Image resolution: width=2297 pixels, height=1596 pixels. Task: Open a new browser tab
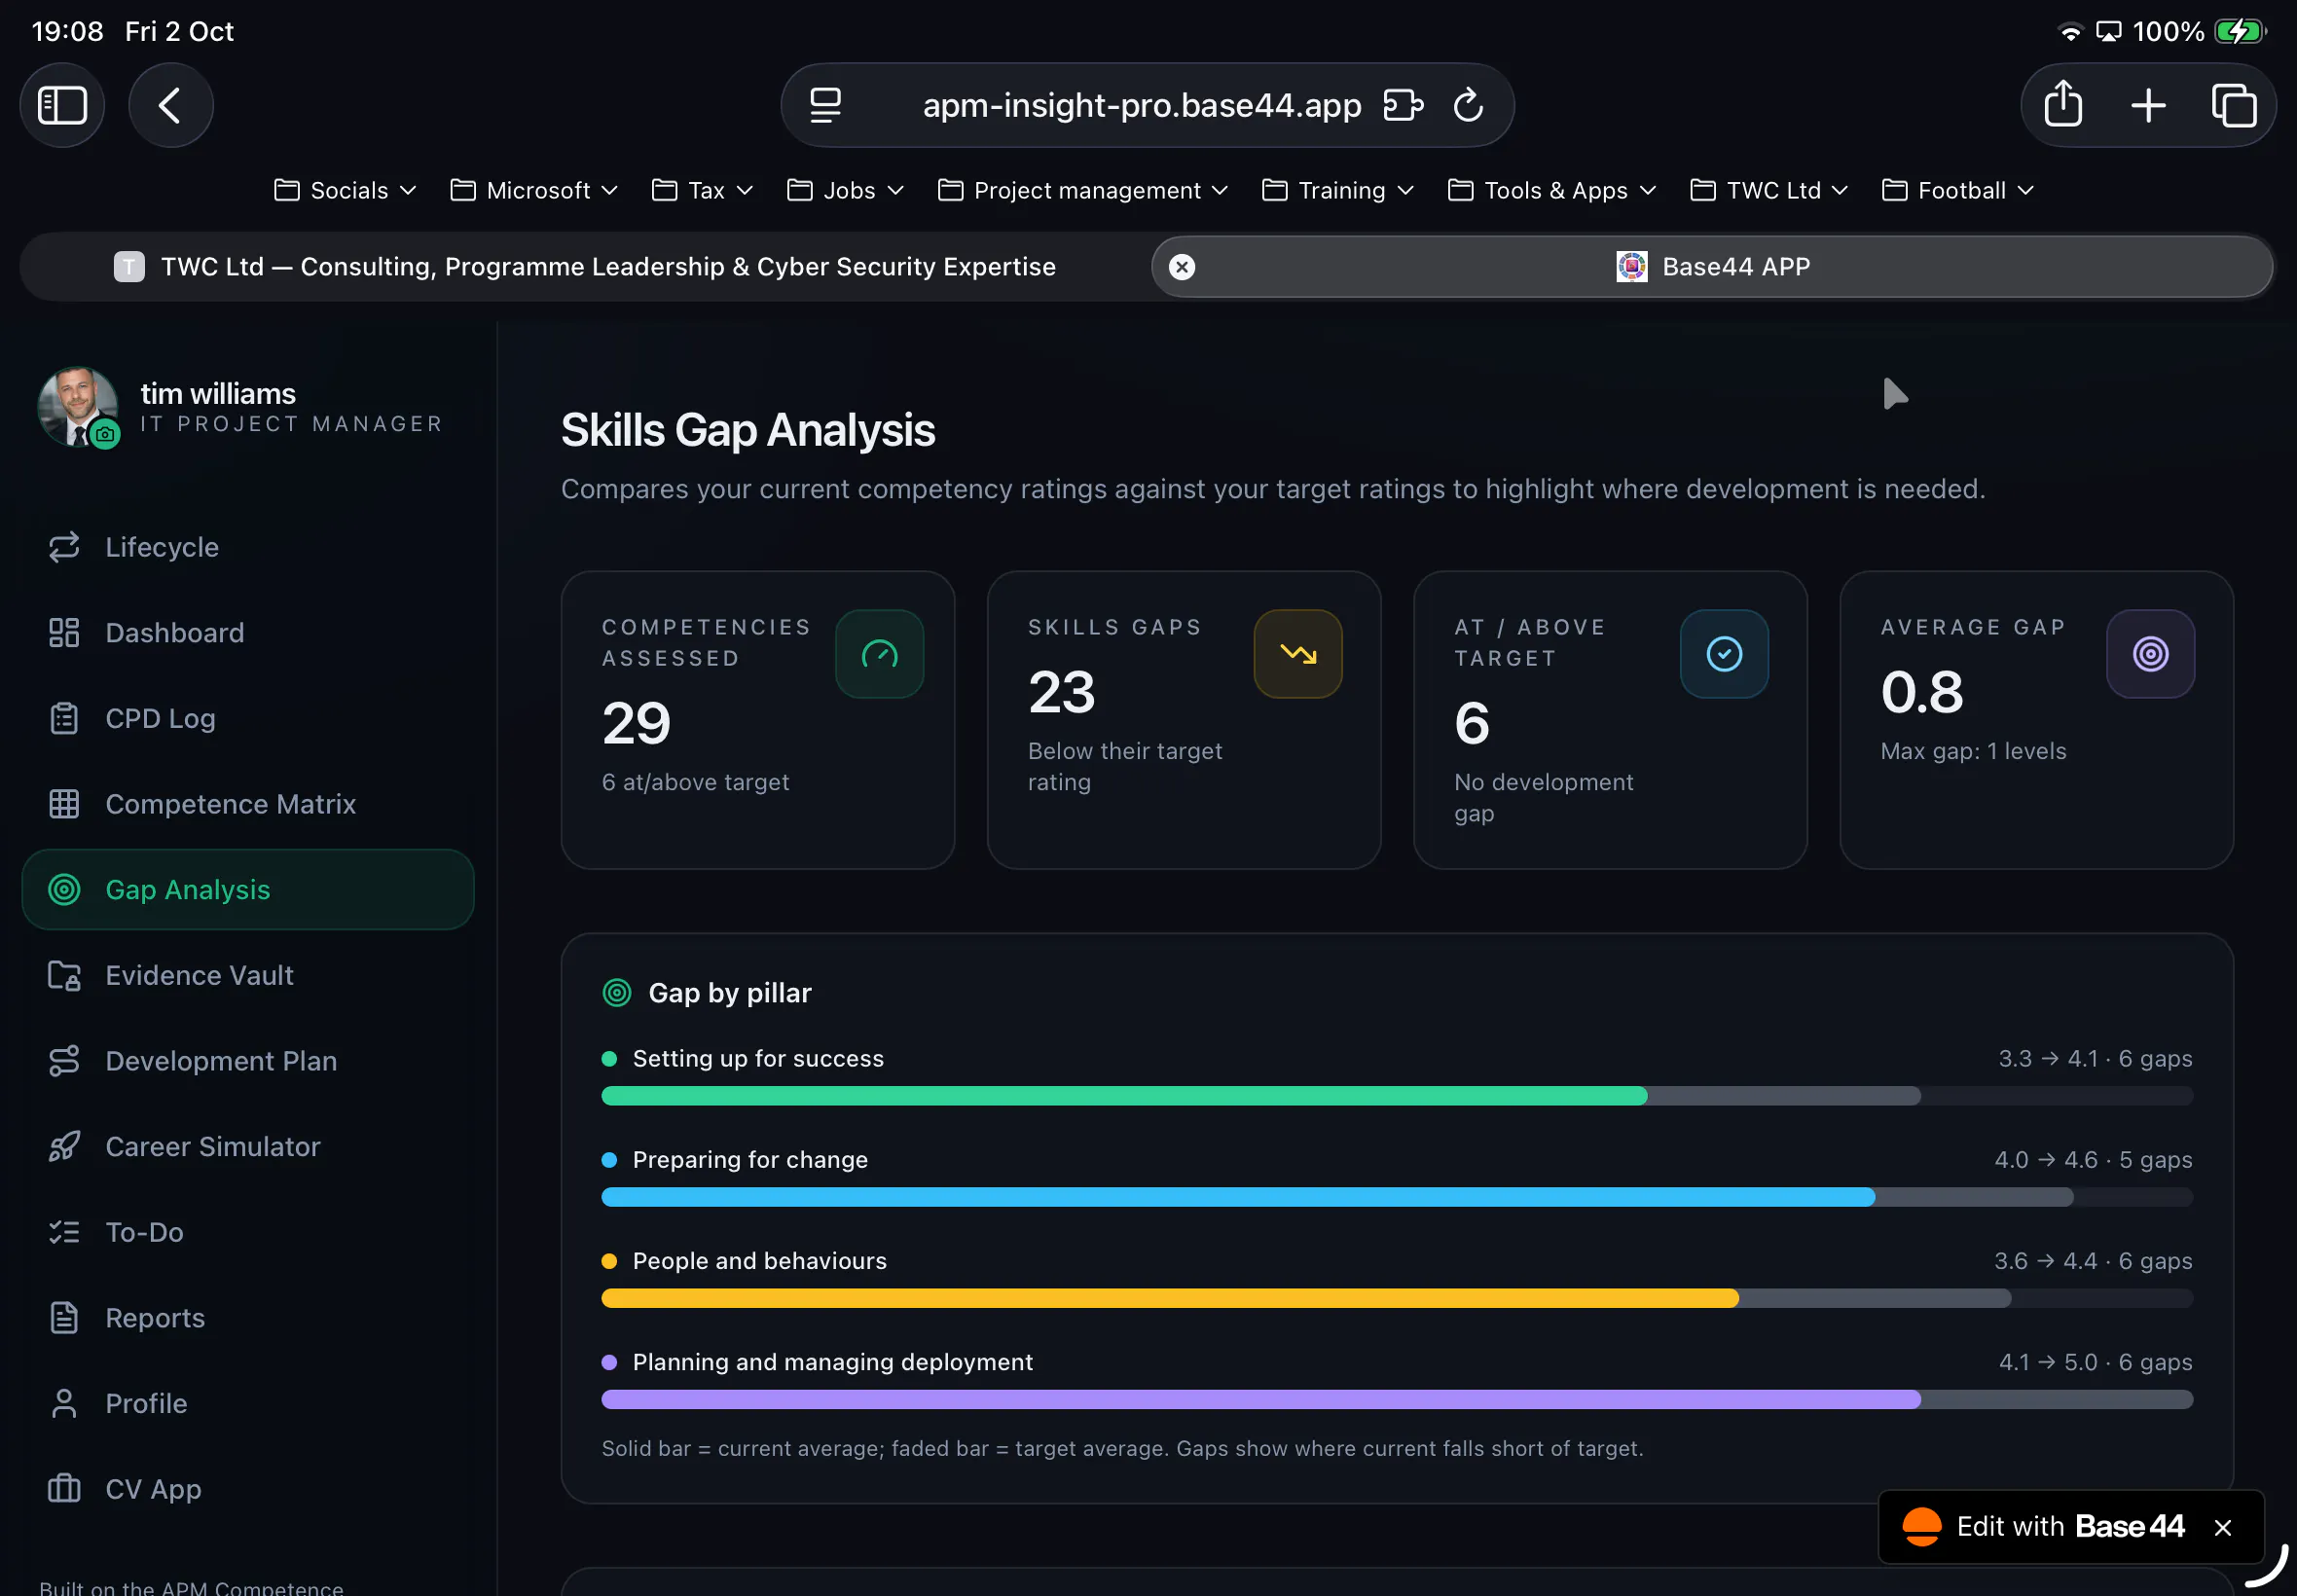point(2148,105)
